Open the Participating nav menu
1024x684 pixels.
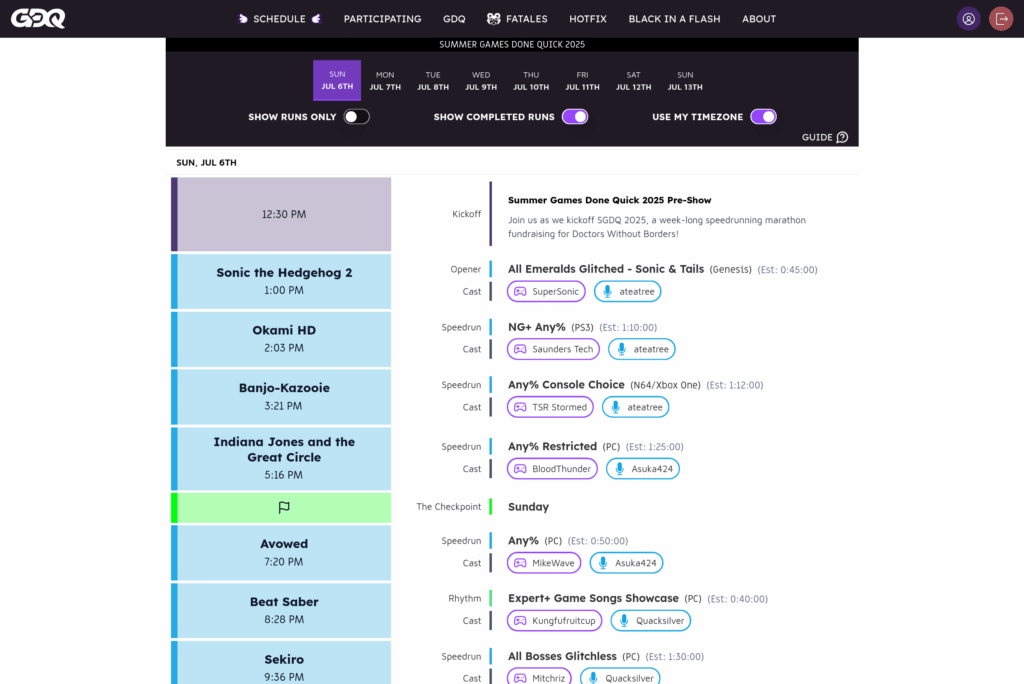[382, 19]
